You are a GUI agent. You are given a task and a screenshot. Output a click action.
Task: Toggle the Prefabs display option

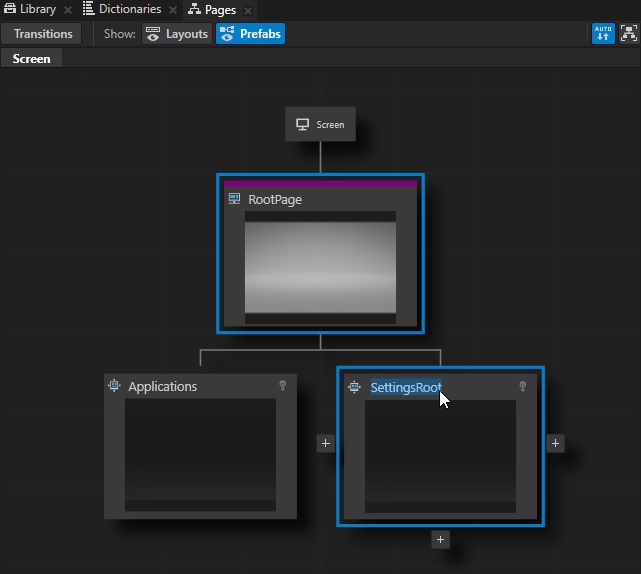click(x=250, y=34)
